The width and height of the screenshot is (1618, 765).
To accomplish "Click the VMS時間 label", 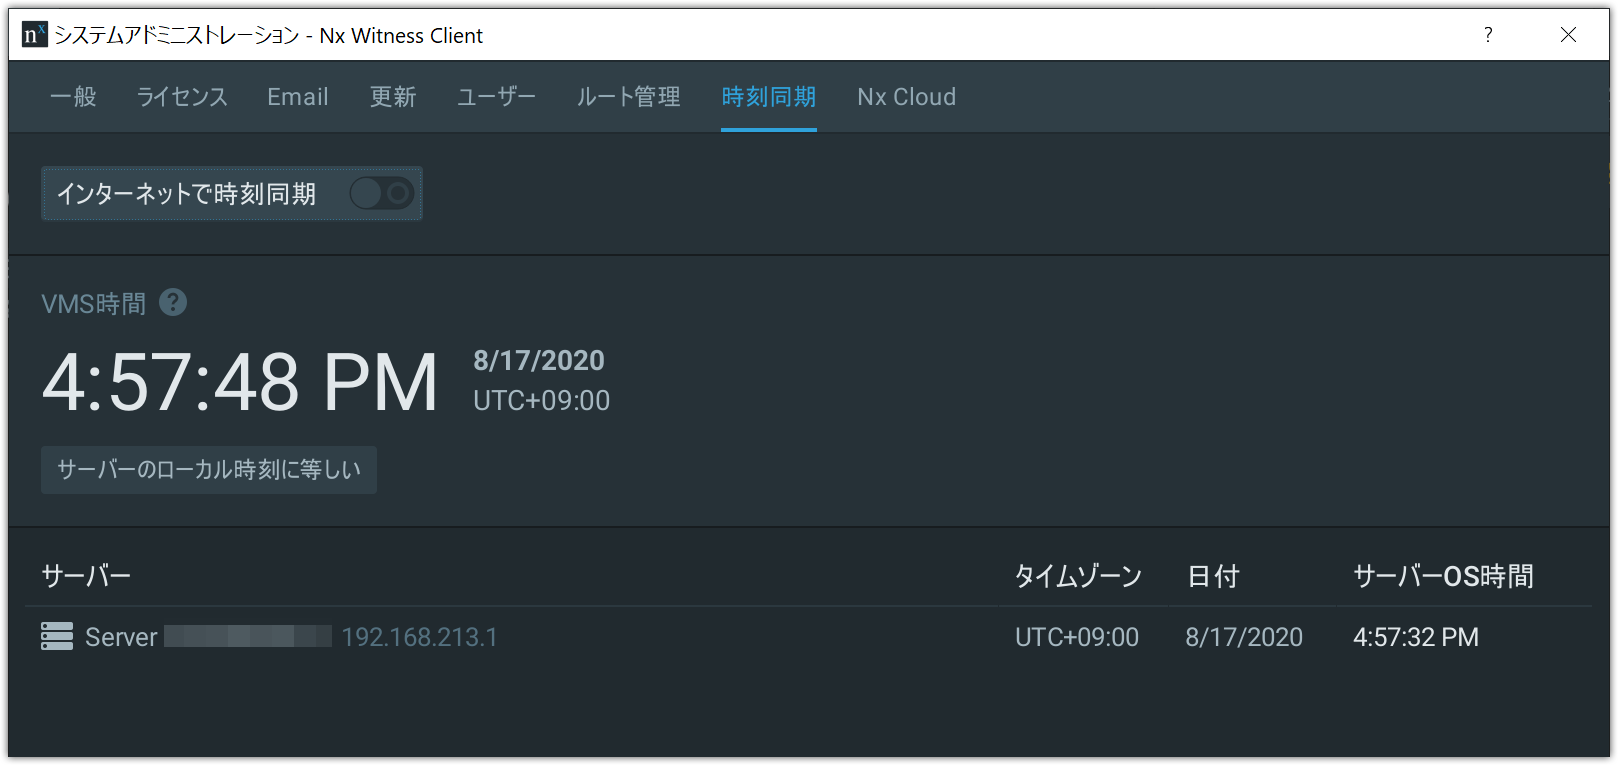I will 94,303.
